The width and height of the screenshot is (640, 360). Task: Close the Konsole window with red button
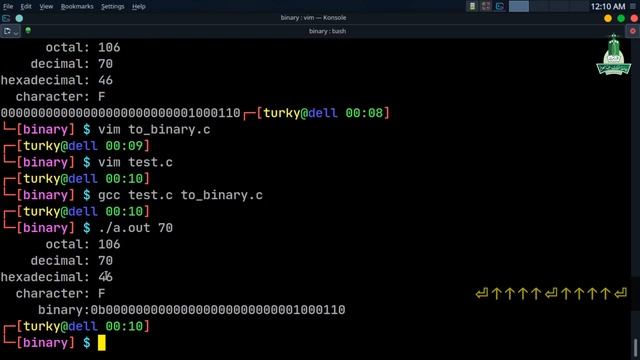coord(634,18)
